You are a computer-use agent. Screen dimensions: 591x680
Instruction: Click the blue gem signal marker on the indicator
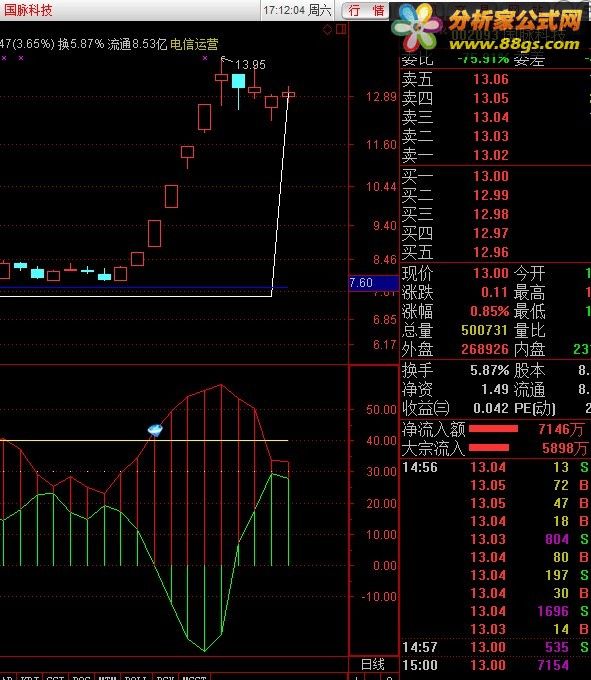coord(155,430)
